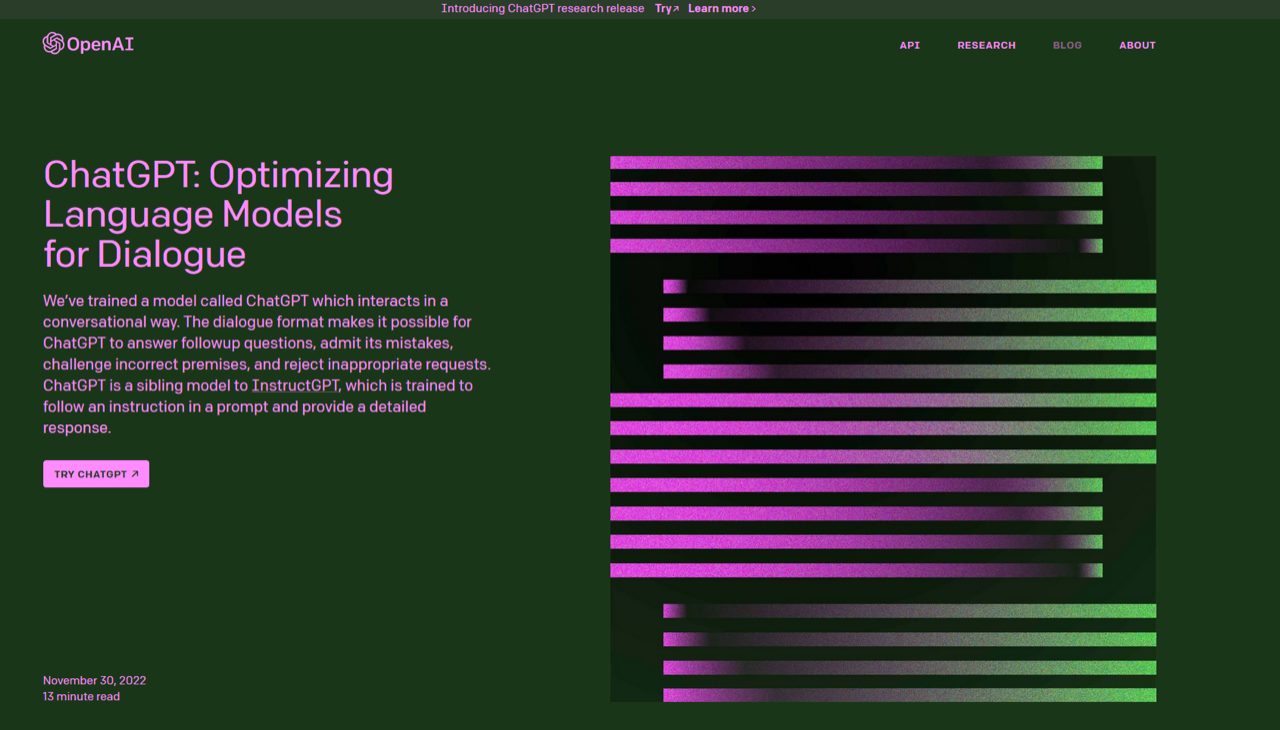This screenshot has width=1280, height=730.
Task: Open the InstructGPT link in the paragraph
Action: pos(296,385)
